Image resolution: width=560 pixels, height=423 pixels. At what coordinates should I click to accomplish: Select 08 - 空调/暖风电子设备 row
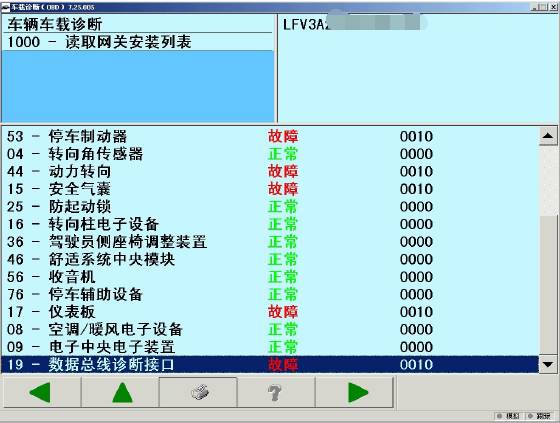point(270,329)
